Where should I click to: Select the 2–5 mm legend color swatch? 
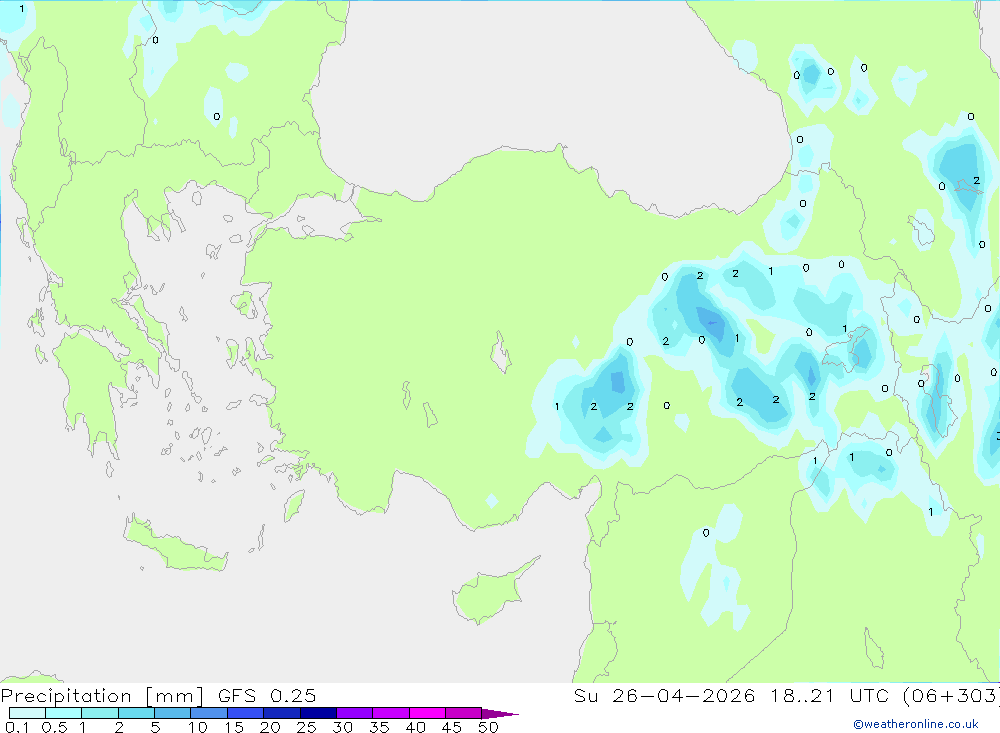(136, 713)
